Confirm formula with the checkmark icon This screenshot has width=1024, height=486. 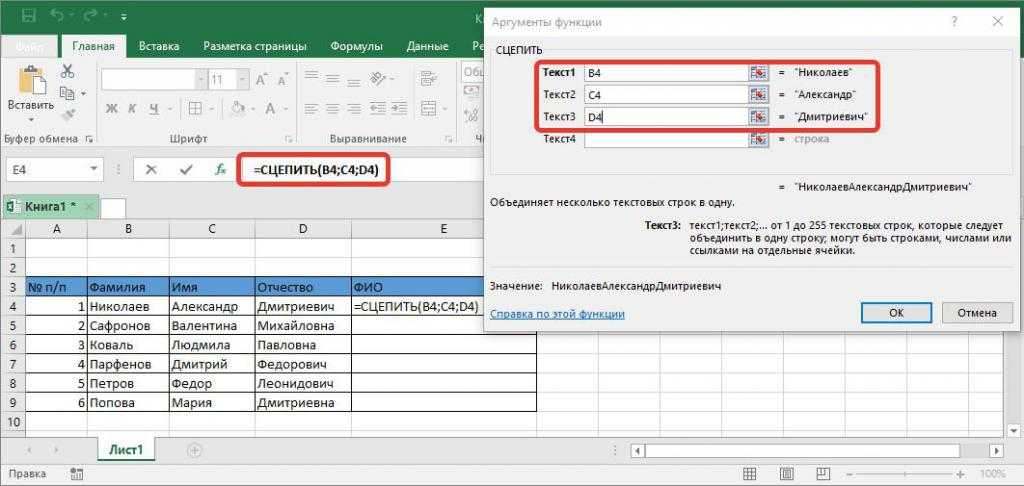185,170
